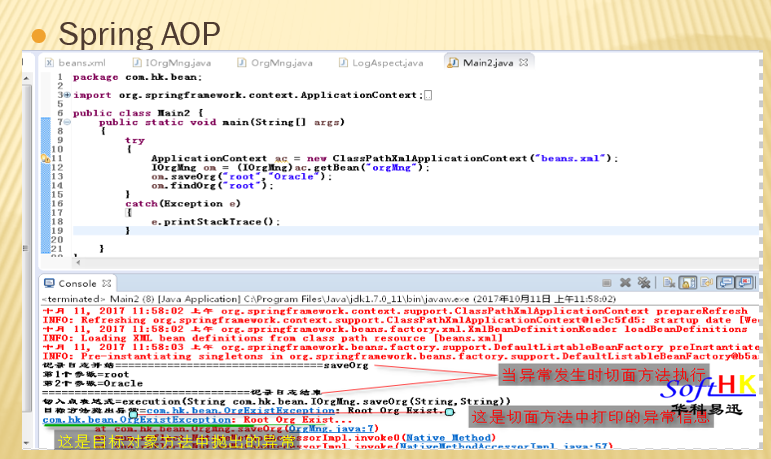Click the "INFO: Pre-instantiating singletons" console line
Screen dimensions: 771x459
click(x=400, y=356)
